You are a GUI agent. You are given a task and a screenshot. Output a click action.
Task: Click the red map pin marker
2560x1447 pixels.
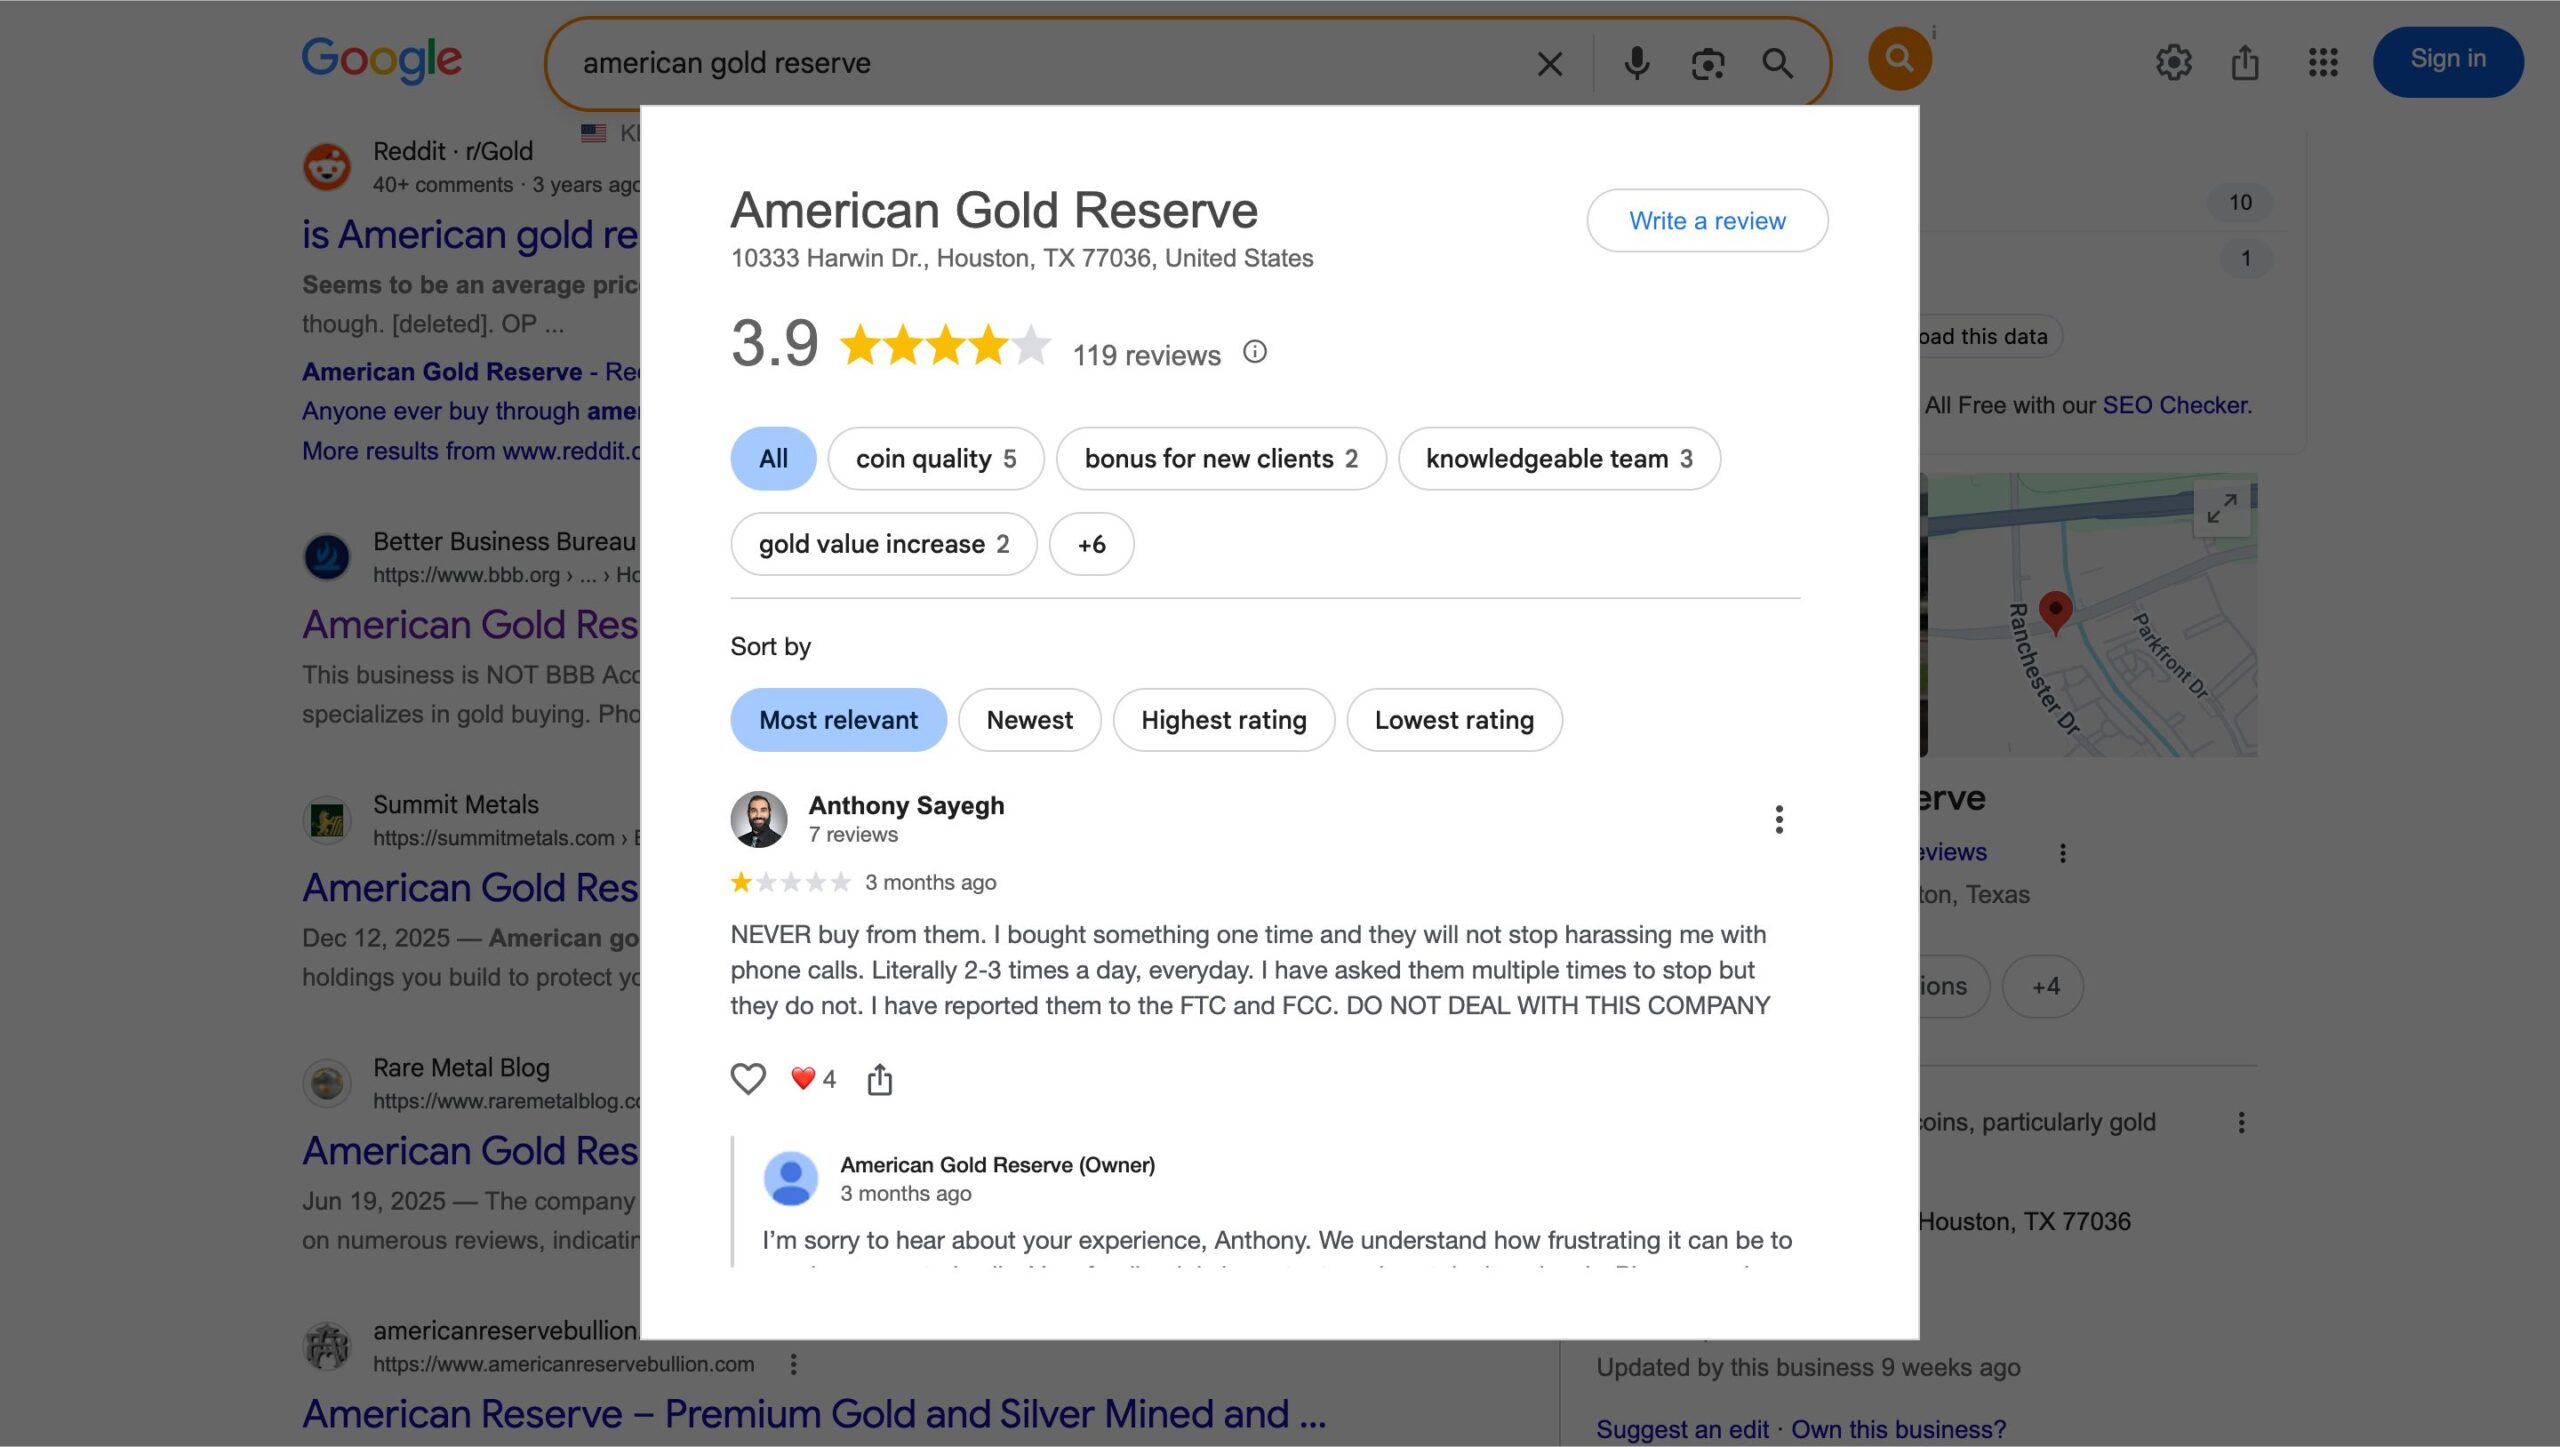(2055, 611)
